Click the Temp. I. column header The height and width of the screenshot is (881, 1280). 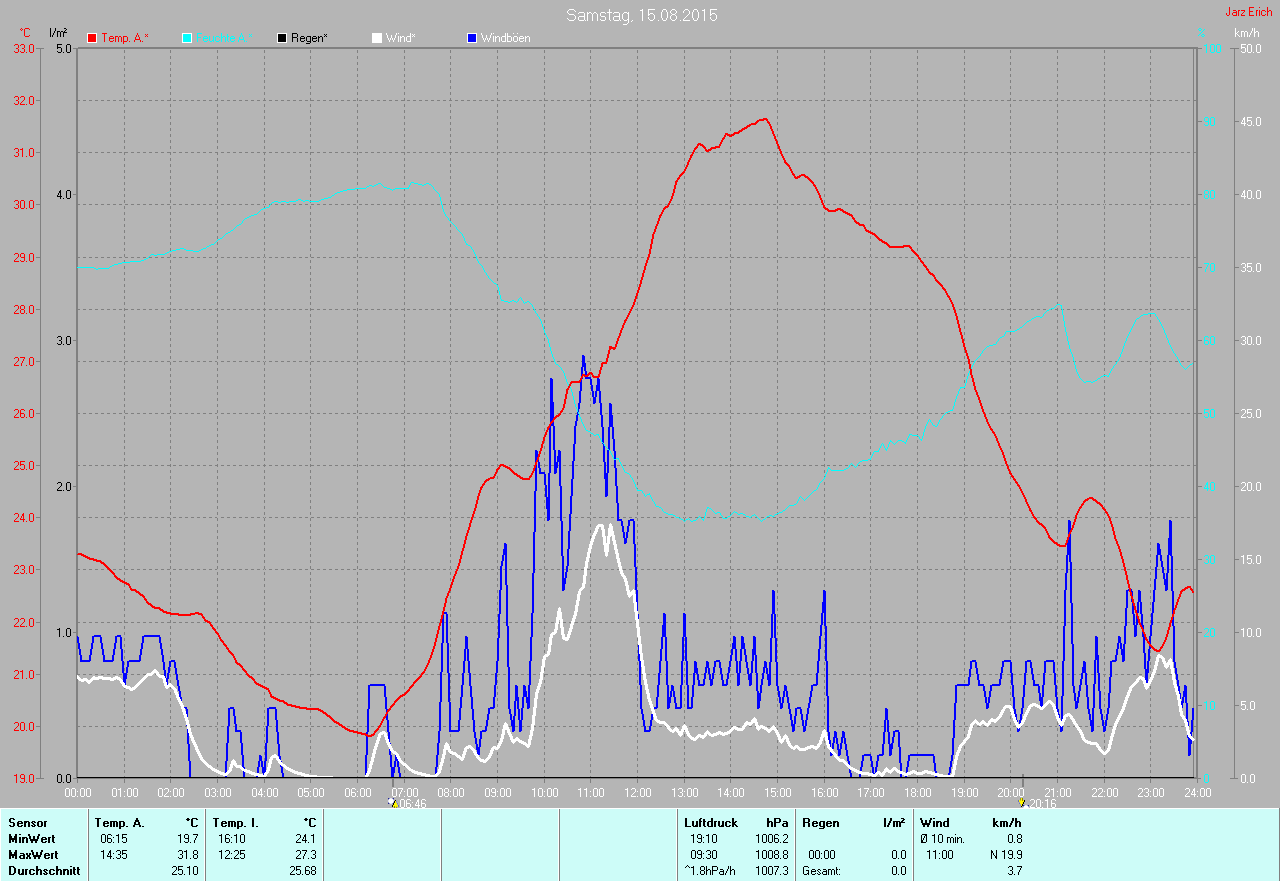click(236, 823)
